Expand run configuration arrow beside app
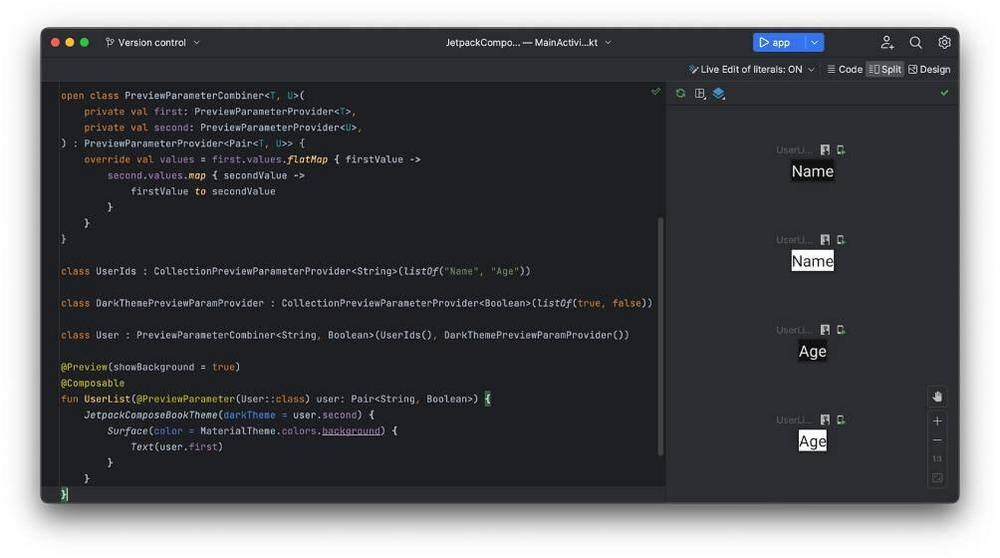1000x558 pixels. tap(815, 43)
